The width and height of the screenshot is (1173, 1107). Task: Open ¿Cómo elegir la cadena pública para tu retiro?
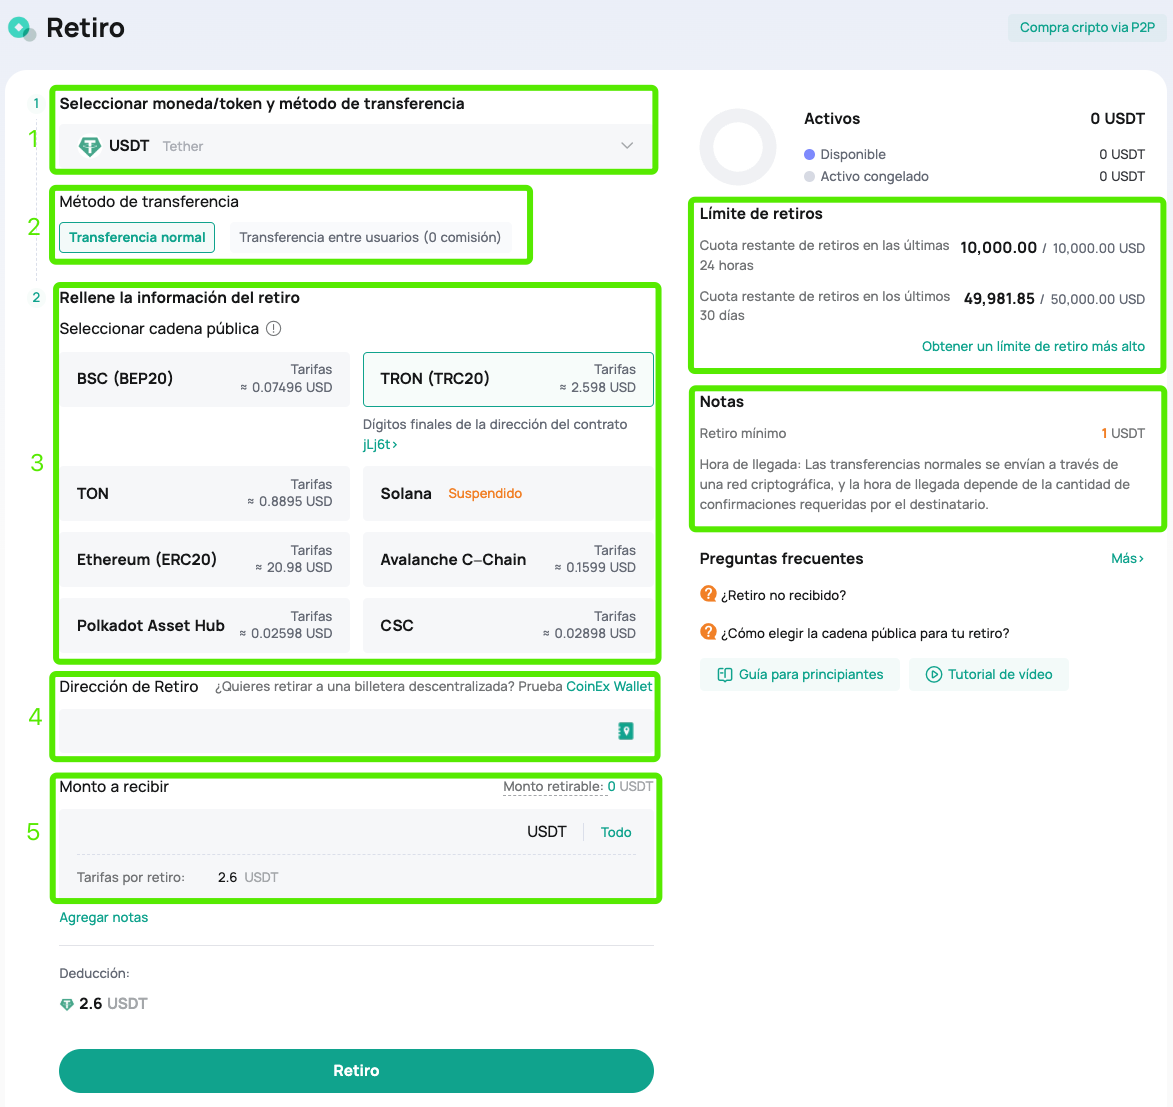865,634
